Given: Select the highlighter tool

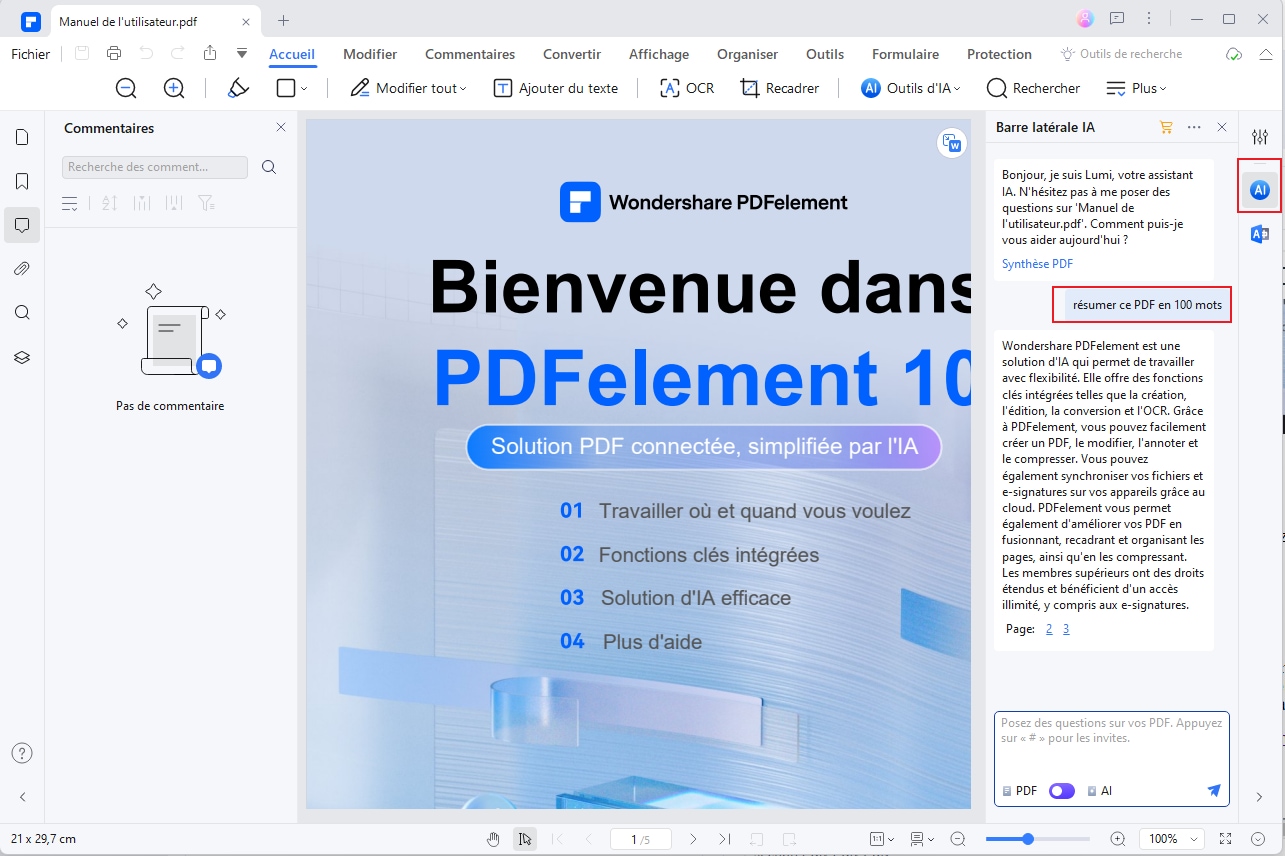Looking at the screenshot, I should 238,88.
